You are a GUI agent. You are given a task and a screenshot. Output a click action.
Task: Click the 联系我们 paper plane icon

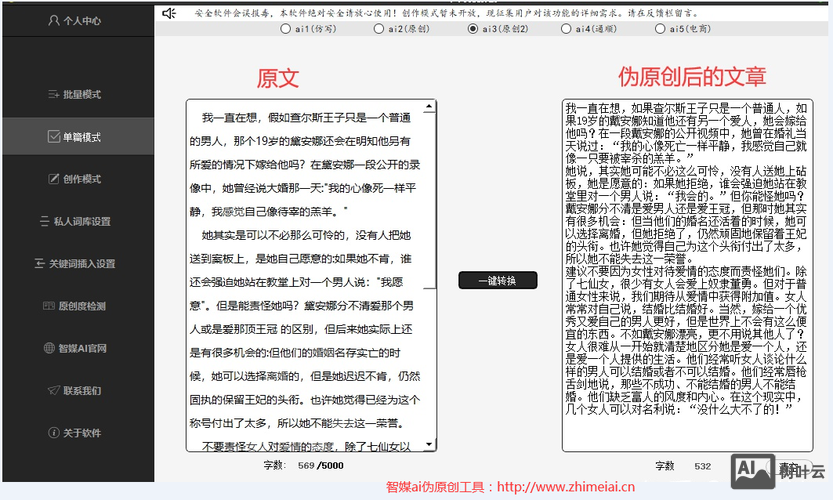[x=55, y=390]
